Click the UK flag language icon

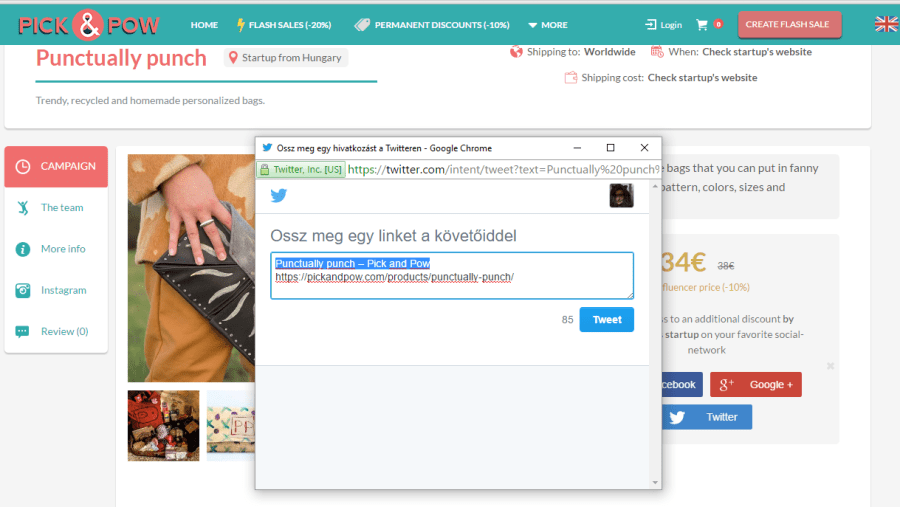(x=886, y=24)
